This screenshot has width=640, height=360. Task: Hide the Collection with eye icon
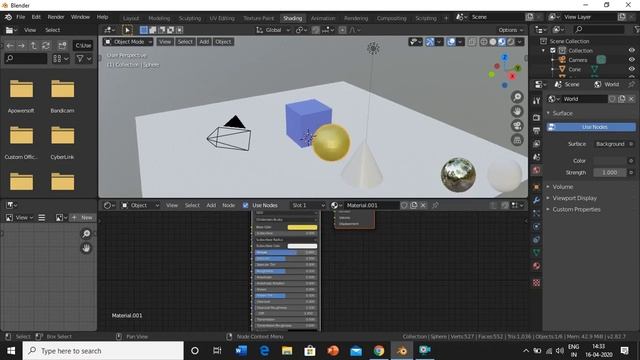pos(631,51)
